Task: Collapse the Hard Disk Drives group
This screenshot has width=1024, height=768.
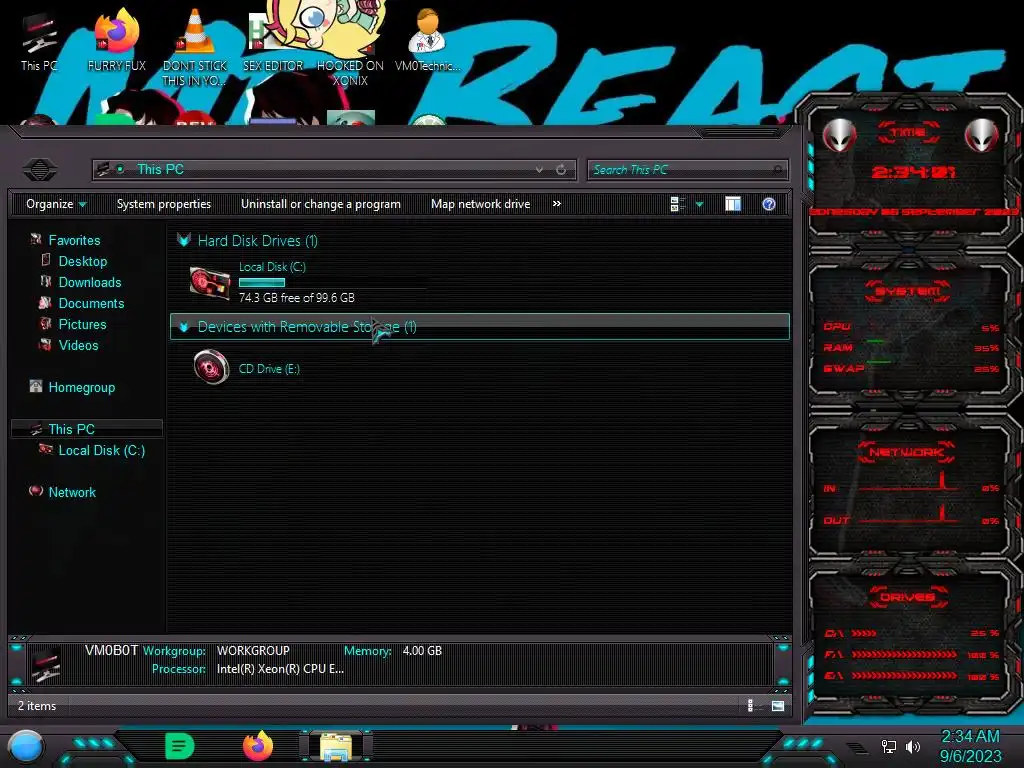Action: 184,240
